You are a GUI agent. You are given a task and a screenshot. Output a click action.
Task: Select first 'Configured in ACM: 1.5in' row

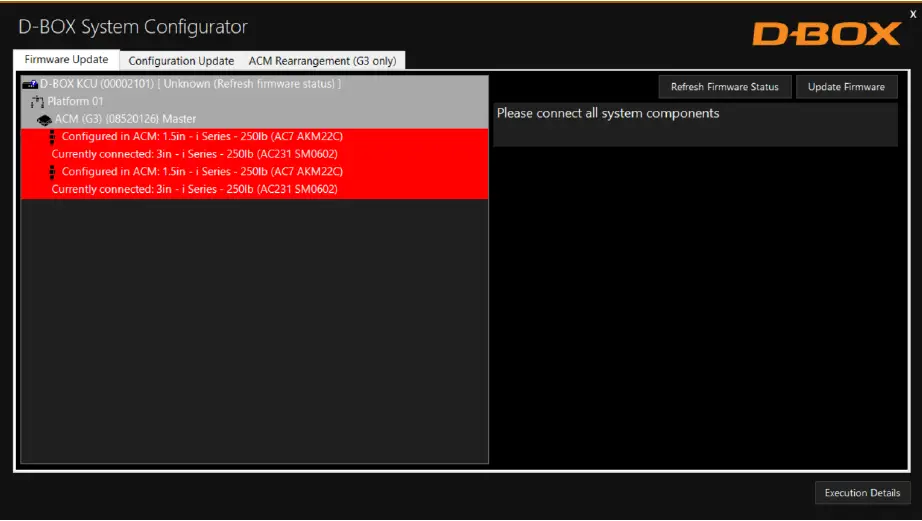pyautogui.click(x=255, y=136)
